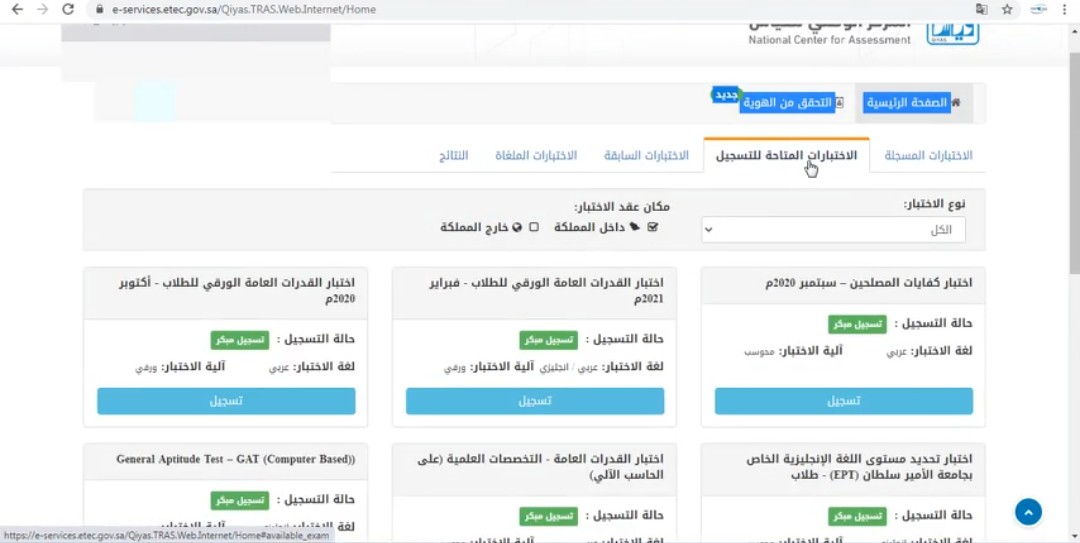Click تسجيل for القدرات العامة أكتوبر 2020
This screenshot has height=543, width=1080.
(226, 401)
